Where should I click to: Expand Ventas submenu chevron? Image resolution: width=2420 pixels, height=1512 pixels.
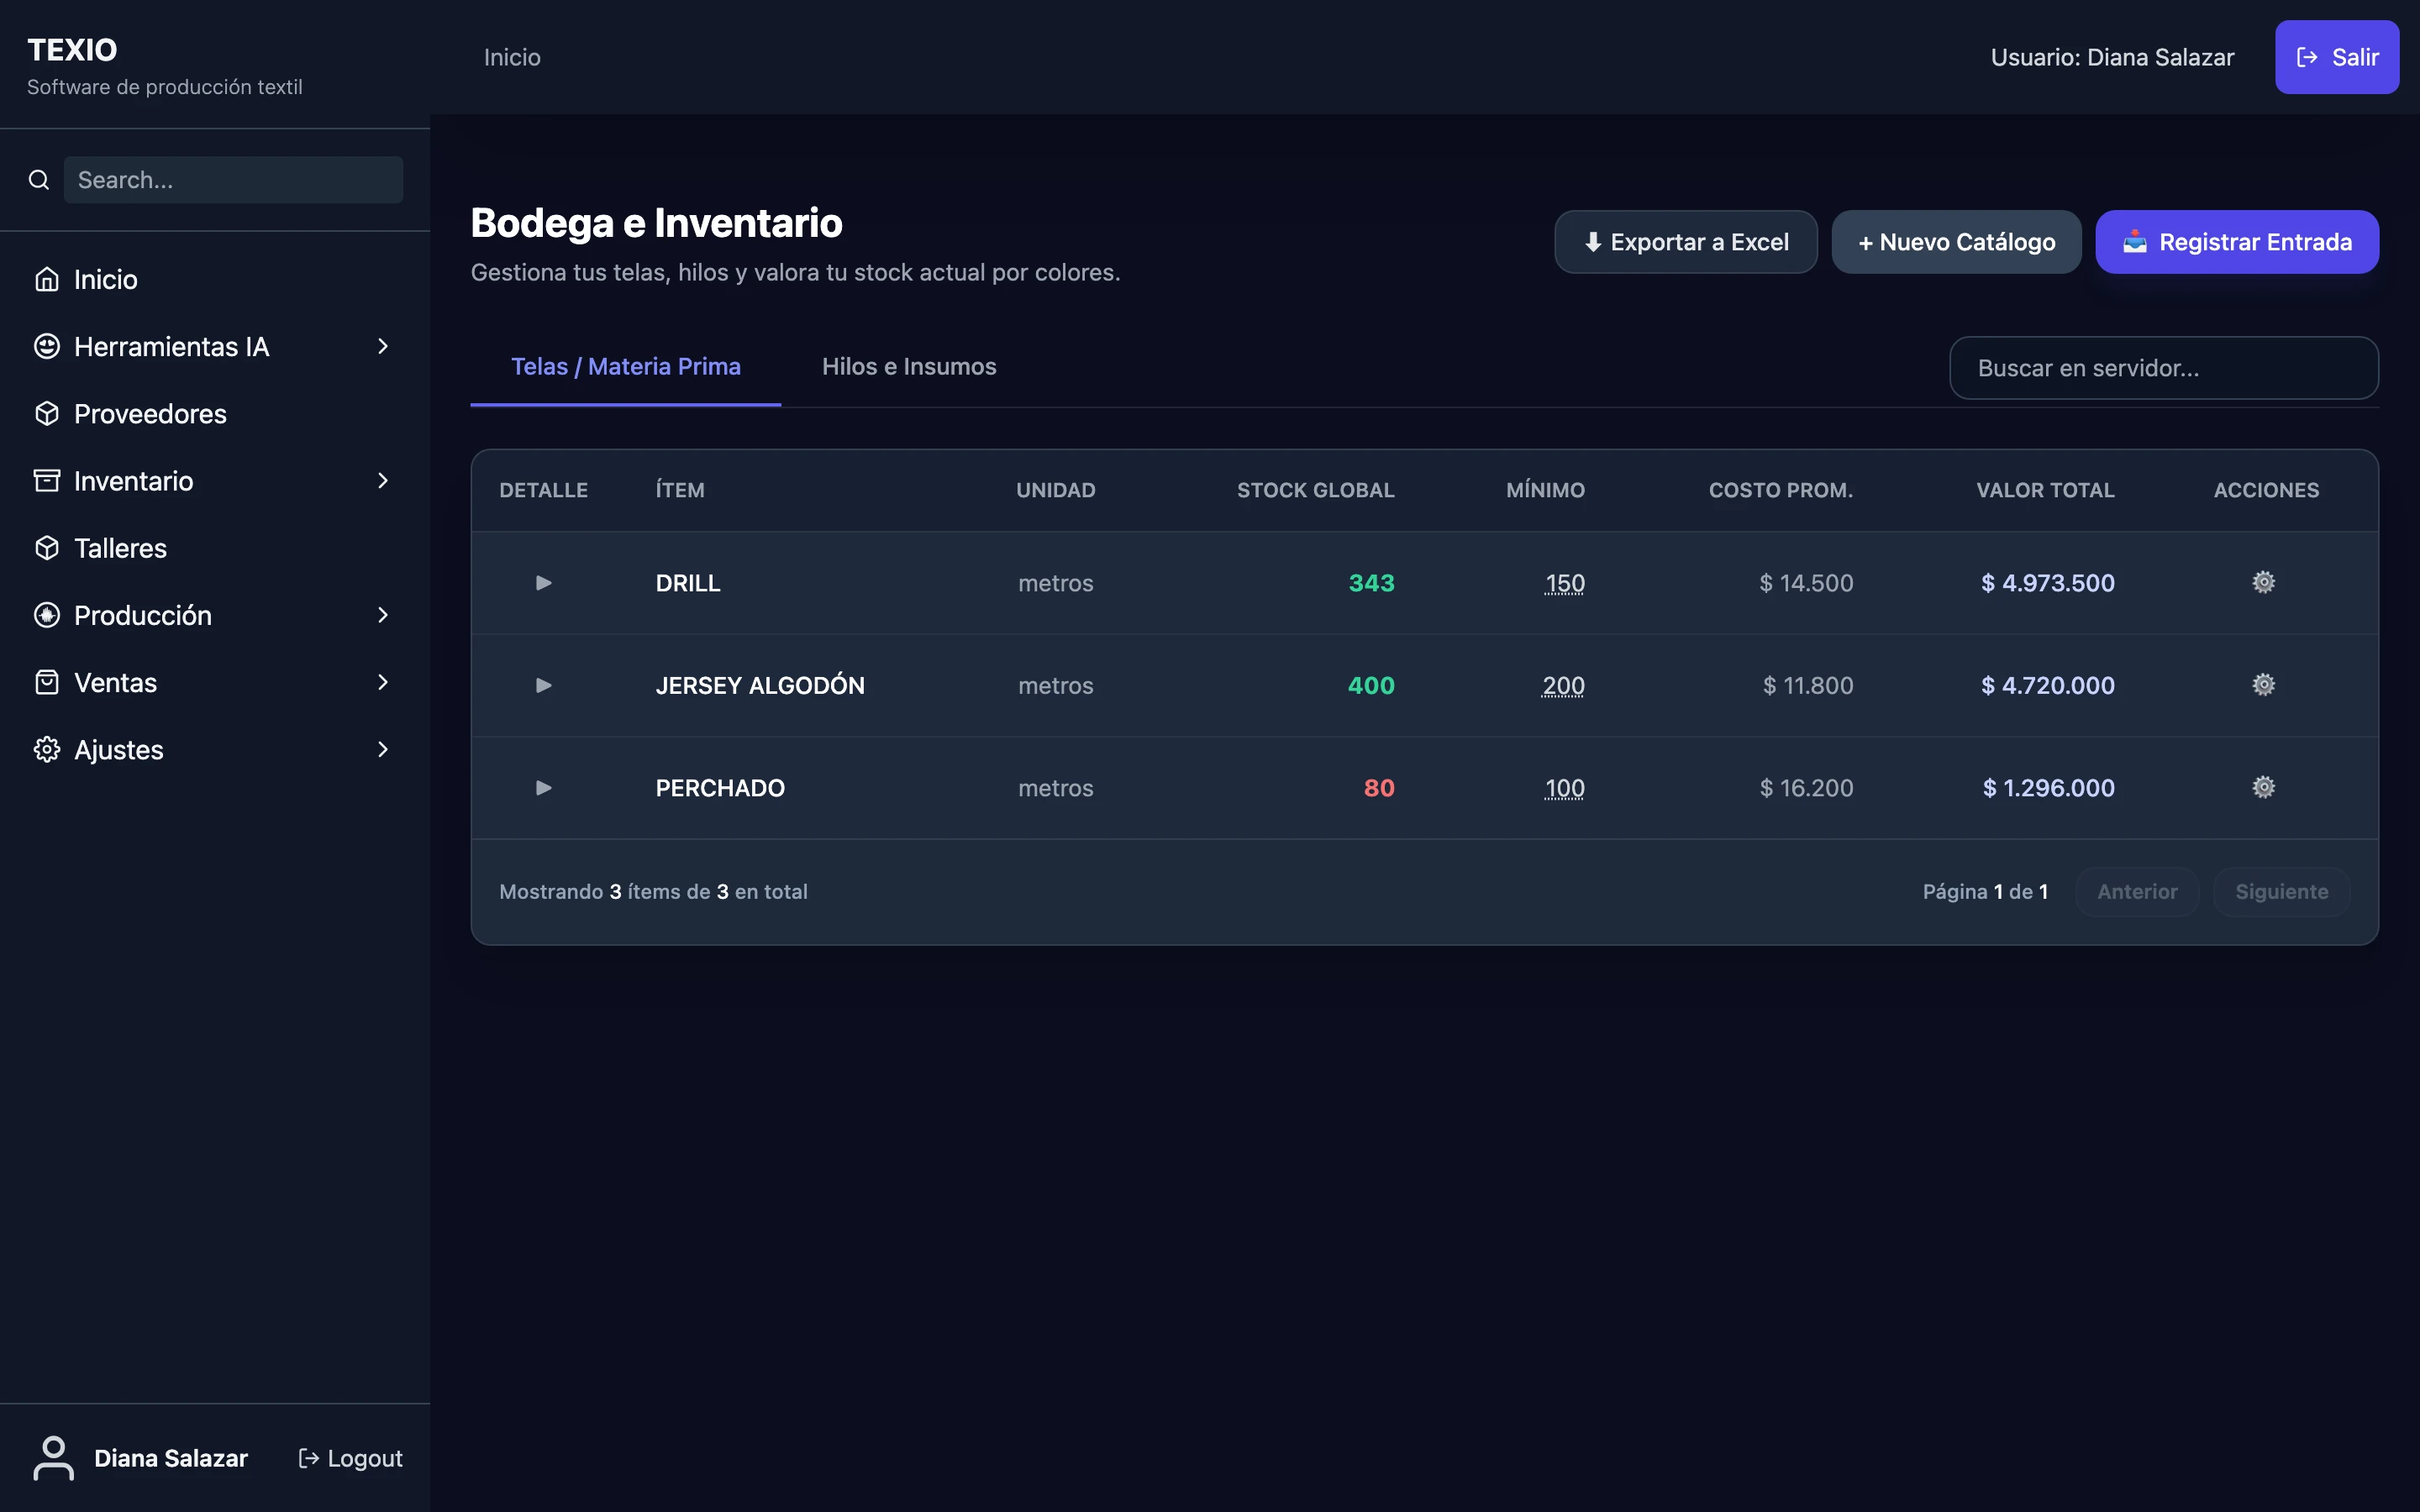383,682
